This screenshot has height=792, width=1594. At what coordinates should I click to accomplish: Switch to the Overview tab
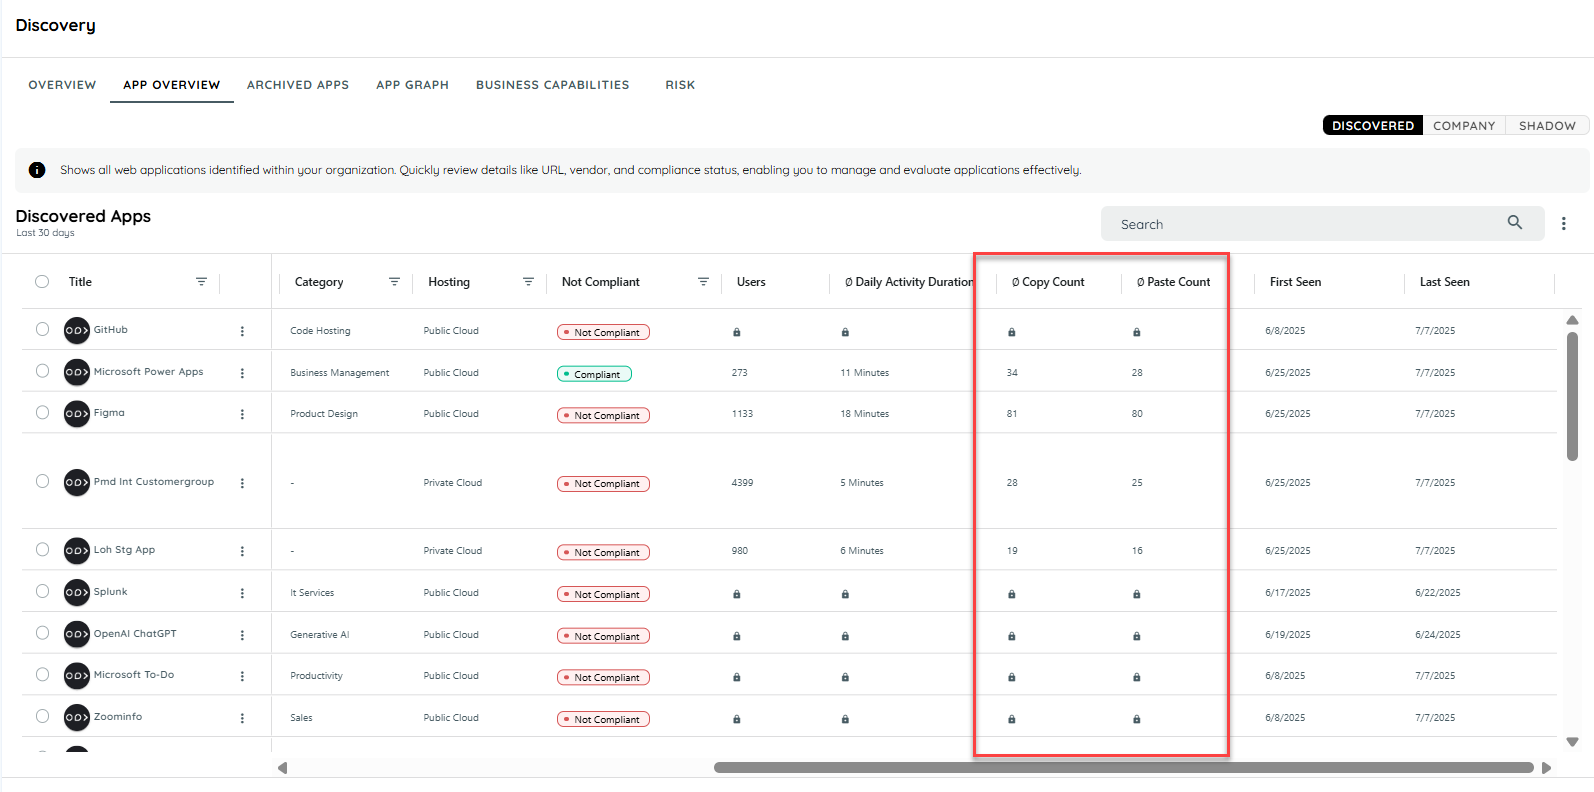pyautogui.click(x=62, y=85)
